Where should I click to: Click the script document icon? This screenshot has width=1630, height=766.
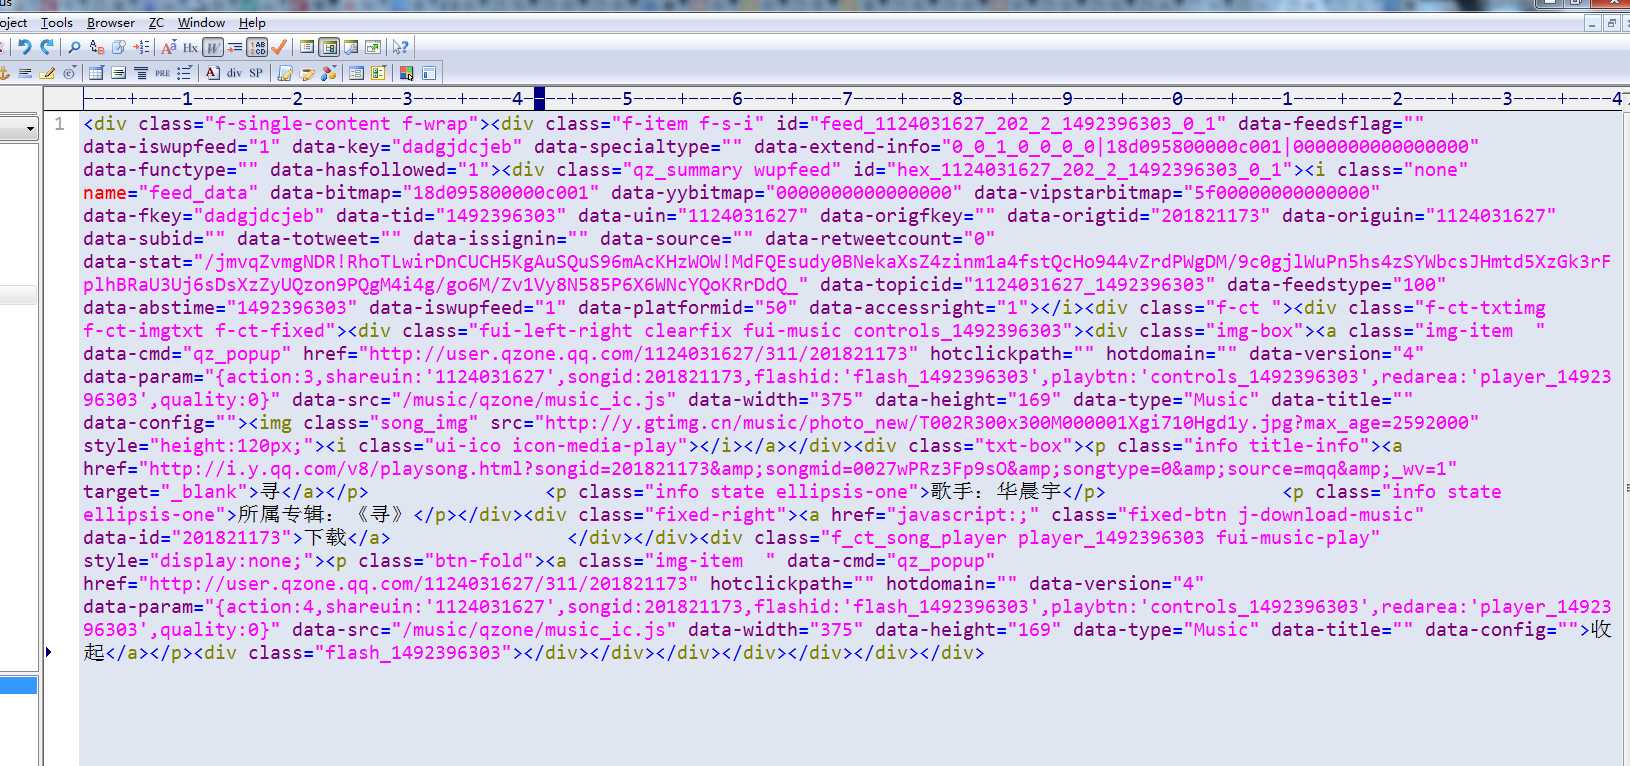(285, 73)
